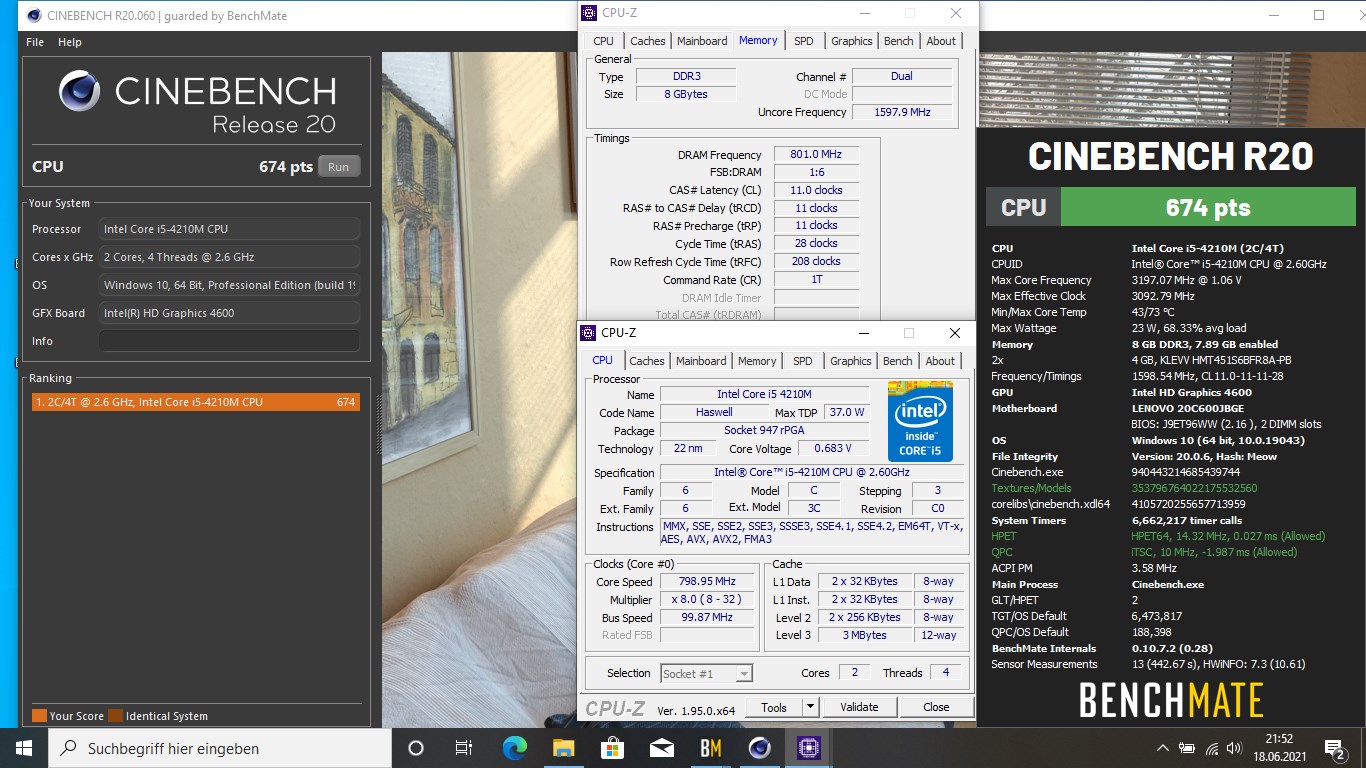Open Cinebench Help menu
The height and width of the screenshot is (768, 1366).
click(x=70, y=42)
